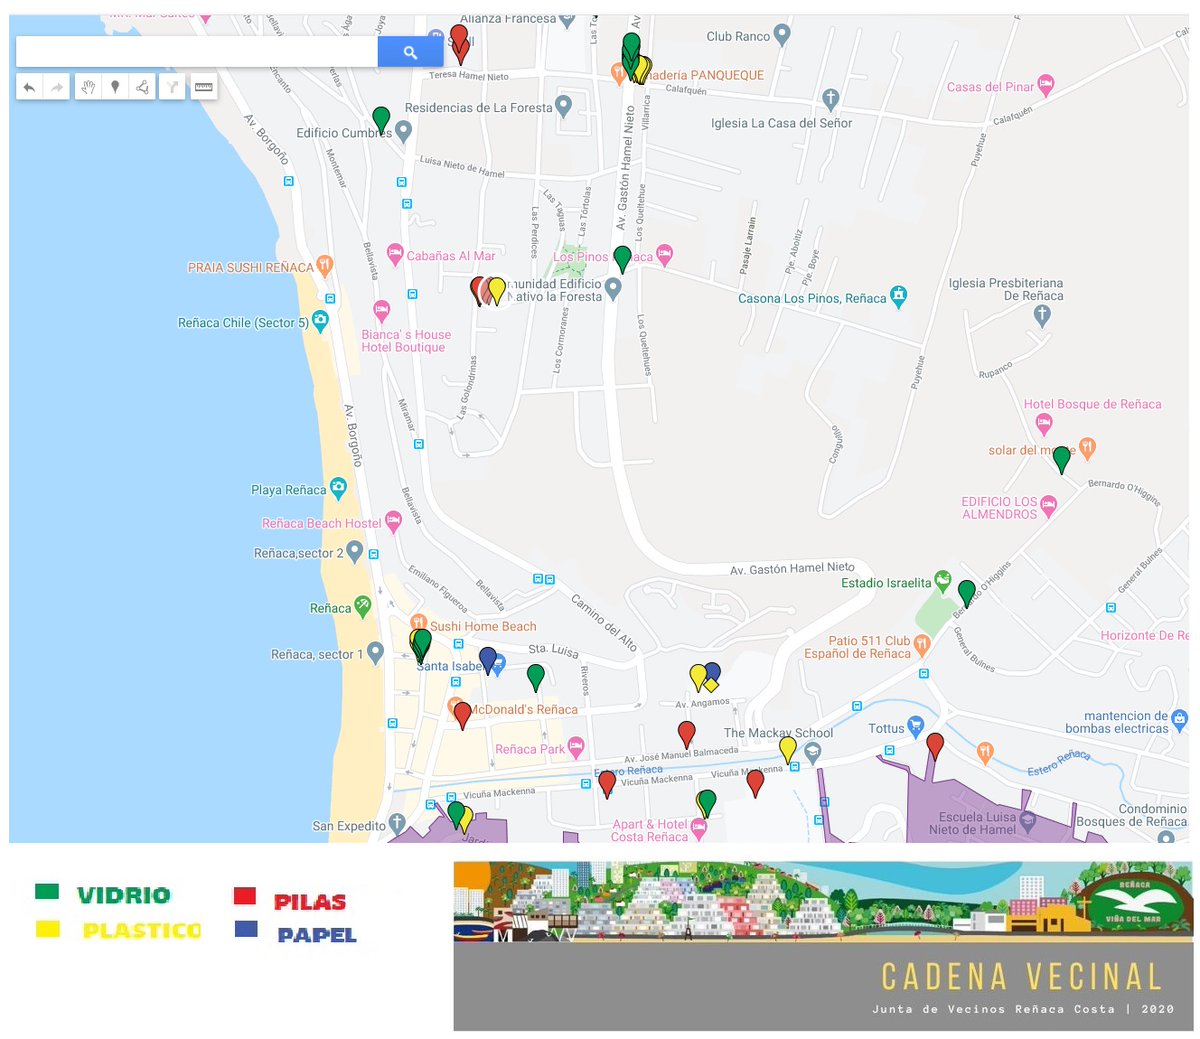Click the Iglesia La Casa del Señor church icon
This screenshot has width=1200, height=1039.
coord(830,98)
